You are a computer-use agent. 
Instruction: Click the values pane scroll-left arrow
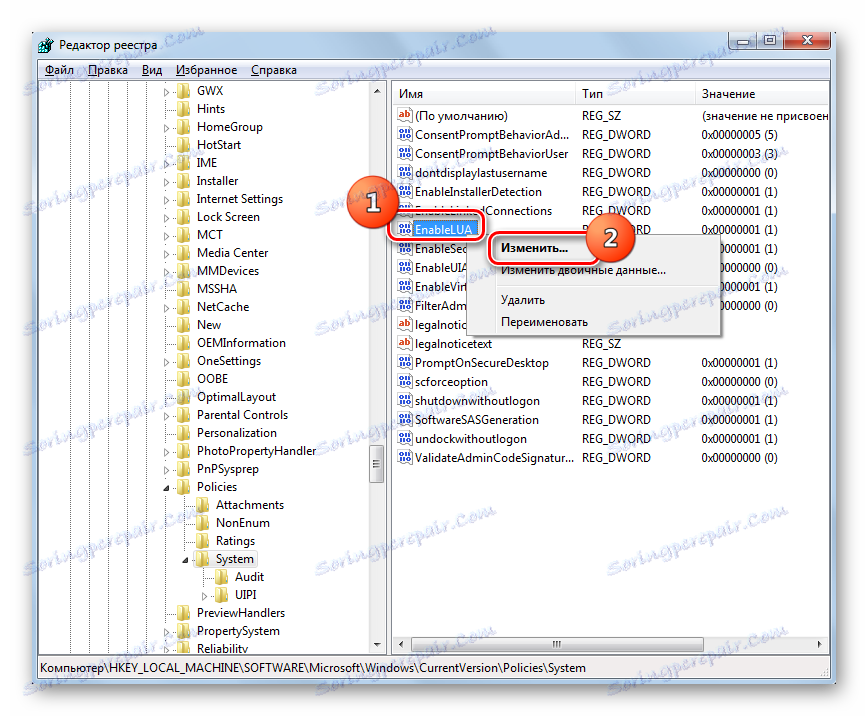click(401, 644)
